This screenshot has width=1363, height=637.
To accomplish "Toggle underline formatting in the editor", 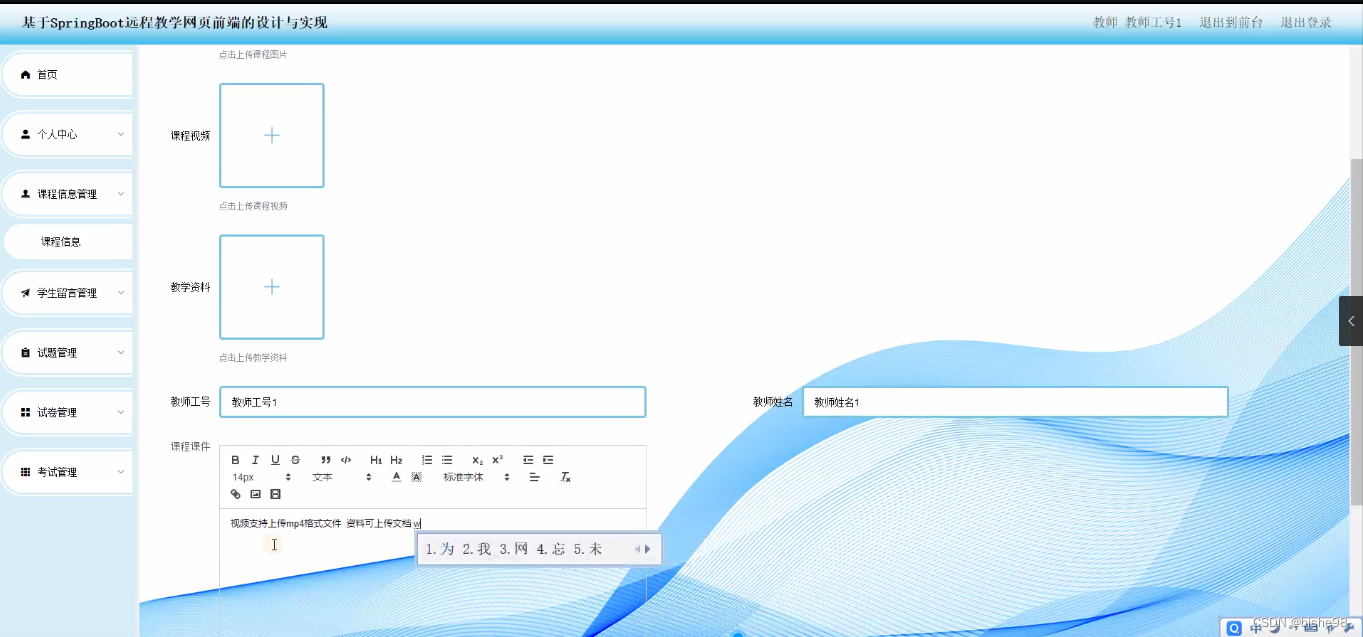I will click(275, 459).
